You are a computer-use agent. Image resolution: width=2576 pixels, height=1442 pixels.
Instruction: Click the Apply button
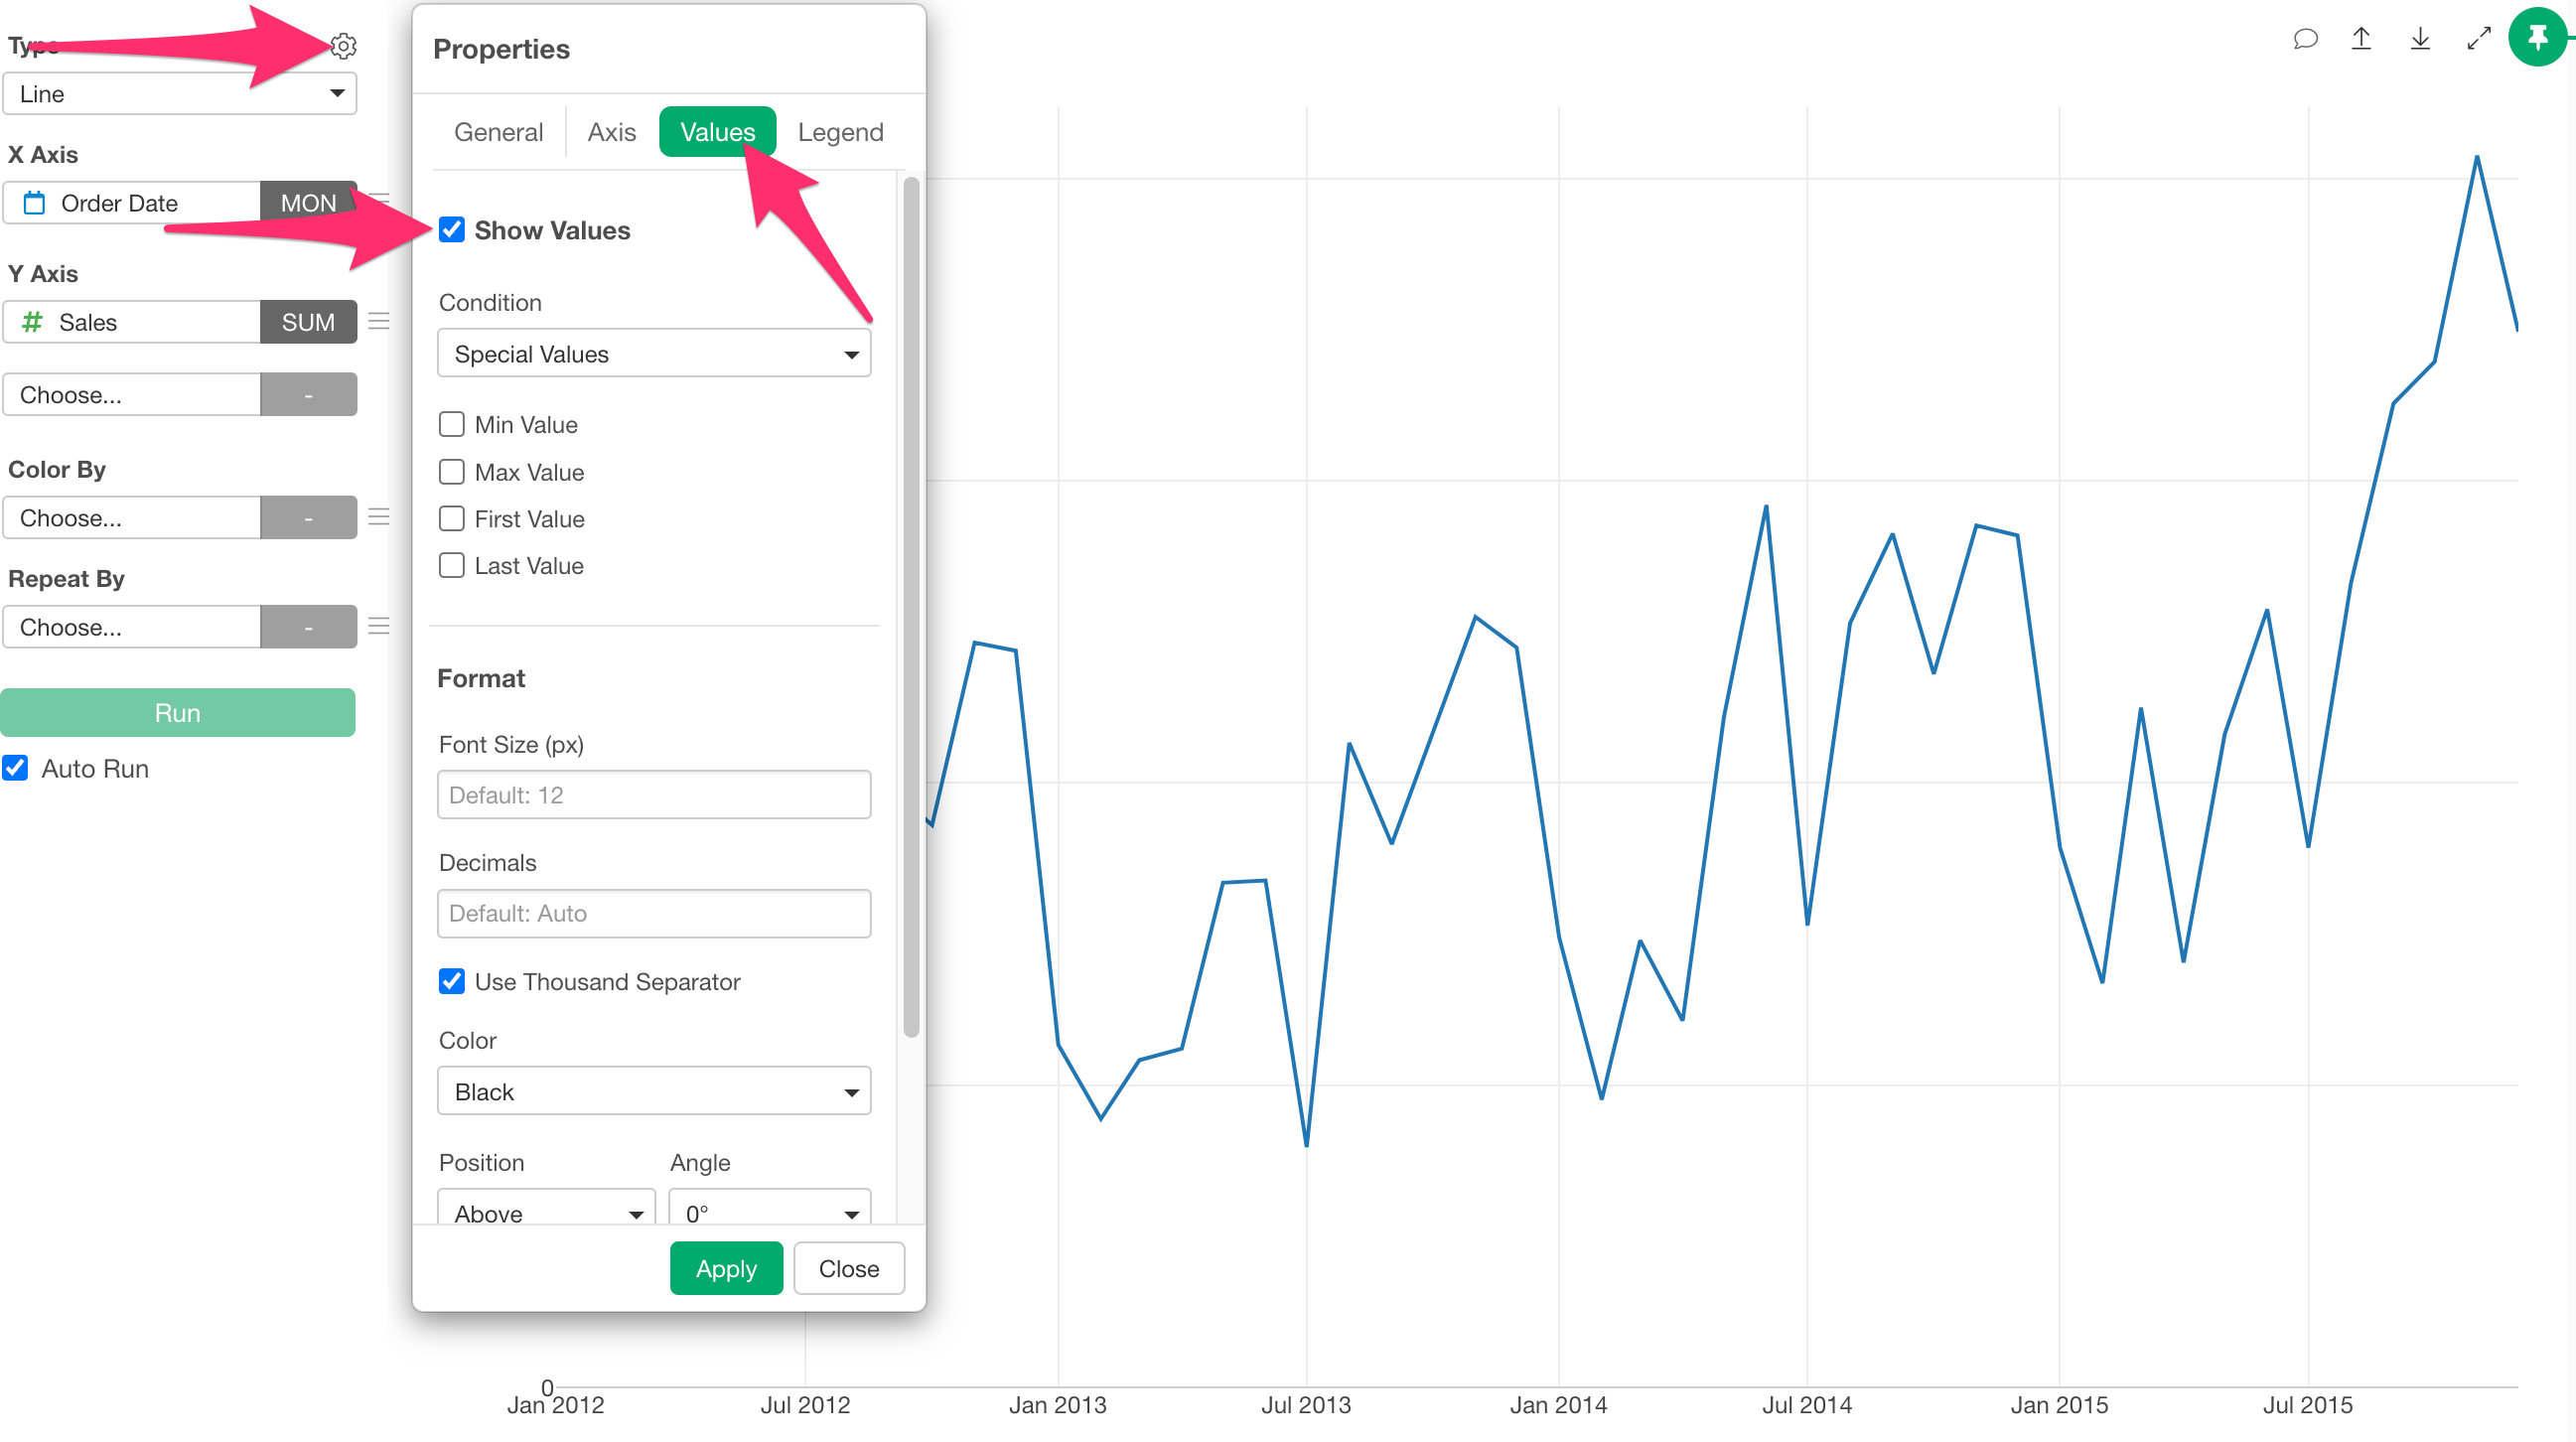[726, 1268]
